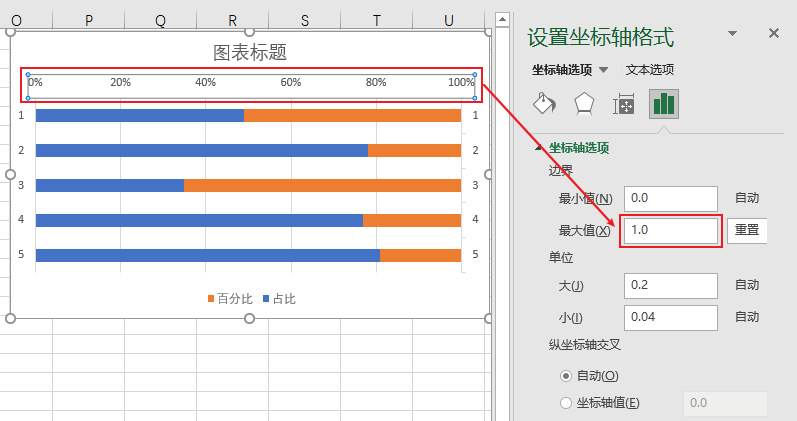Screen dimensions: 797x421
Task: Open the Effects pentagon tab
Action: [584, 104]
